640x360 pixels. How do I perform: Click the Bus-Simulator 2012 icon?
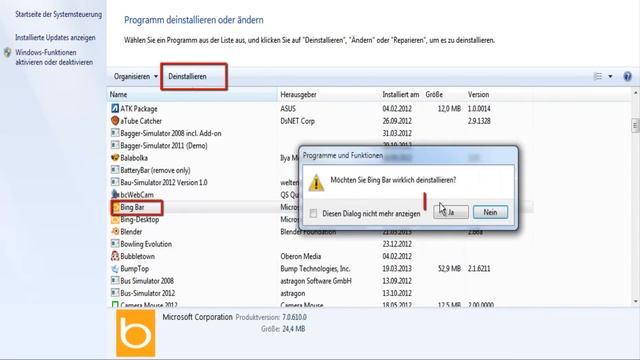115,293
